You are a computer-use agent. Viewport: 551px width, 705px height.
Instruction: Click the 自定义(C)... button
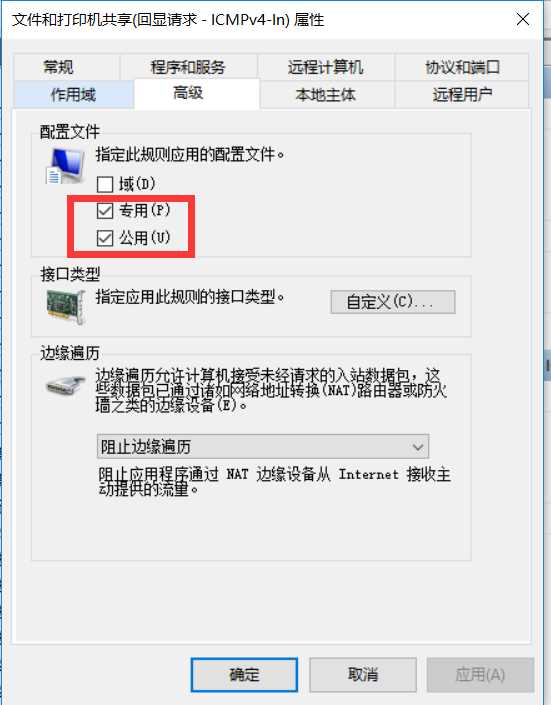[393, 302]
